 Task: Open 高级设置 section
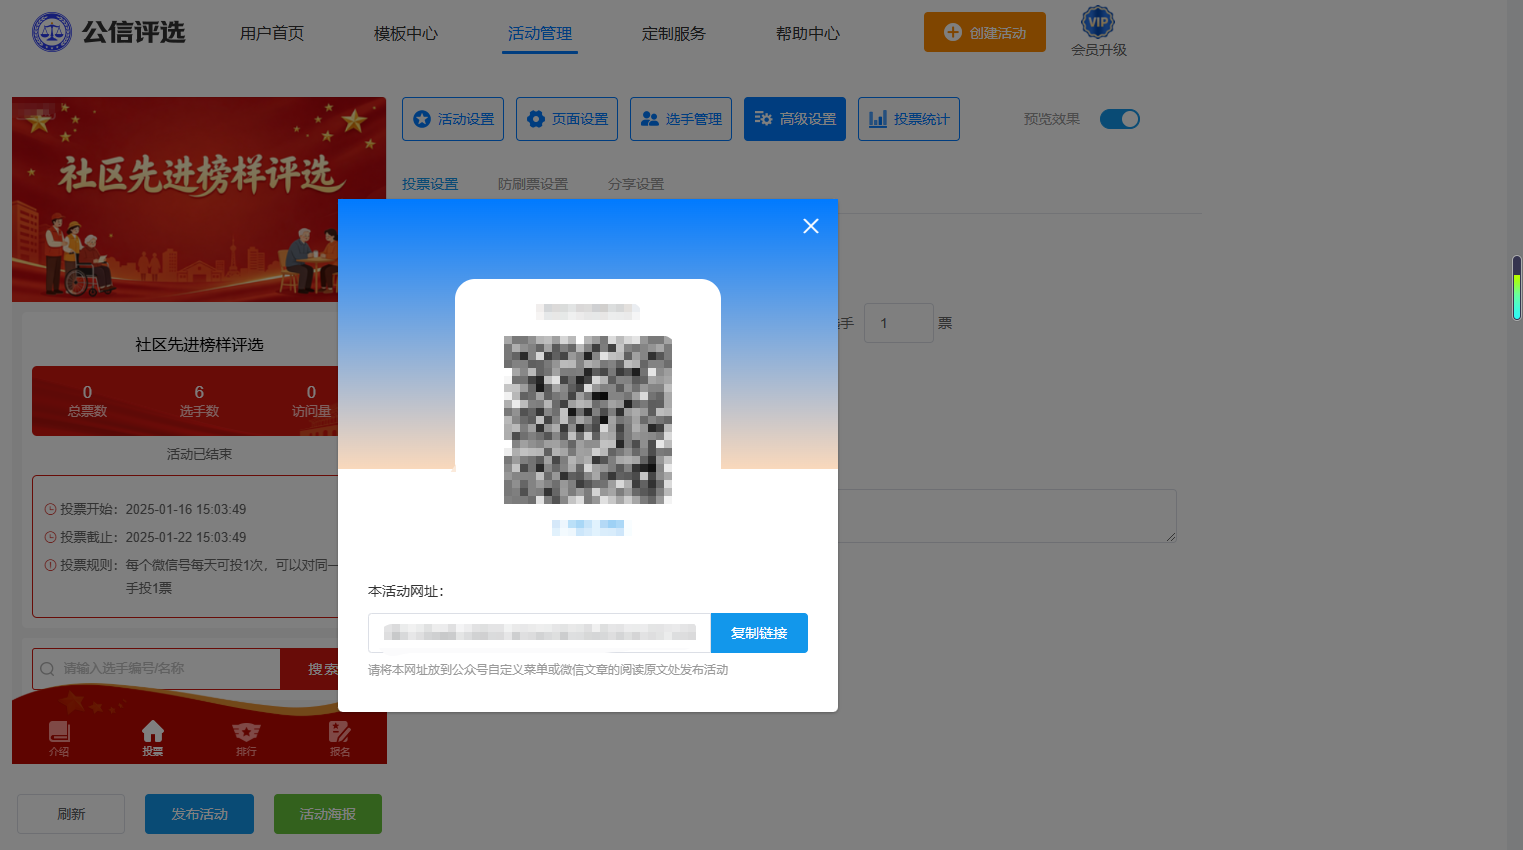coord(795,119)
